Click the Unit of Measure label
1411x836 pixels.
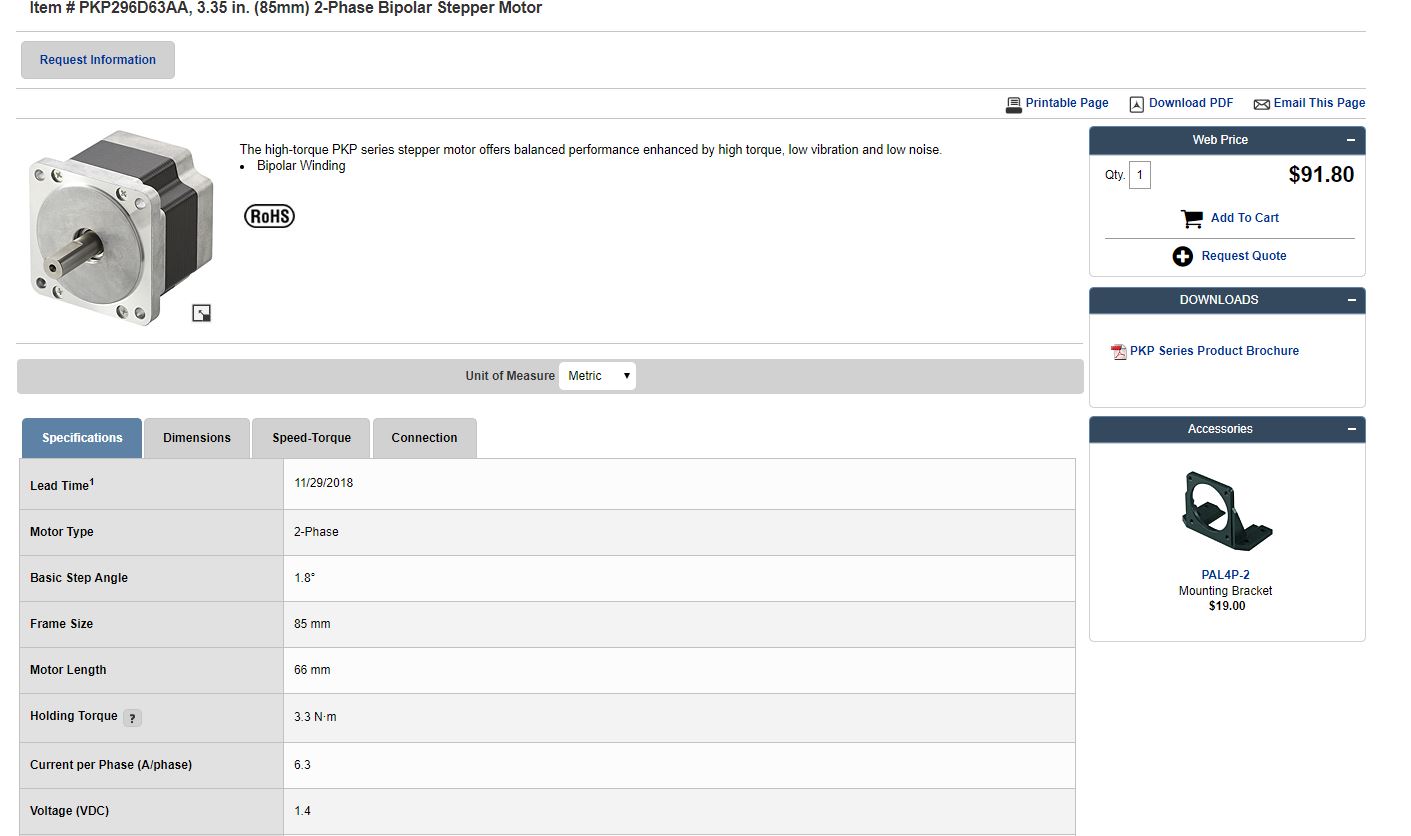pos(510,376)
